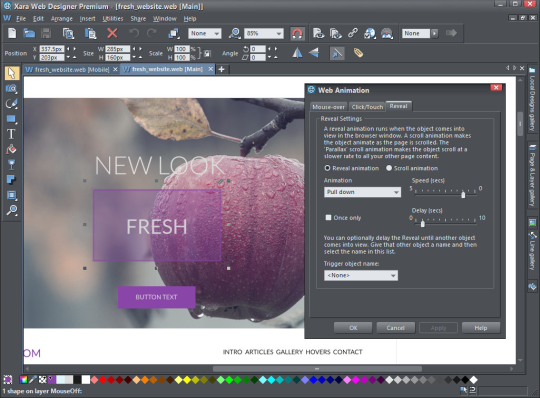Image resolution: width=540 pixels, height=398 pixels.
Task: Flip the selection vertically
Action: tap(314, 53)
